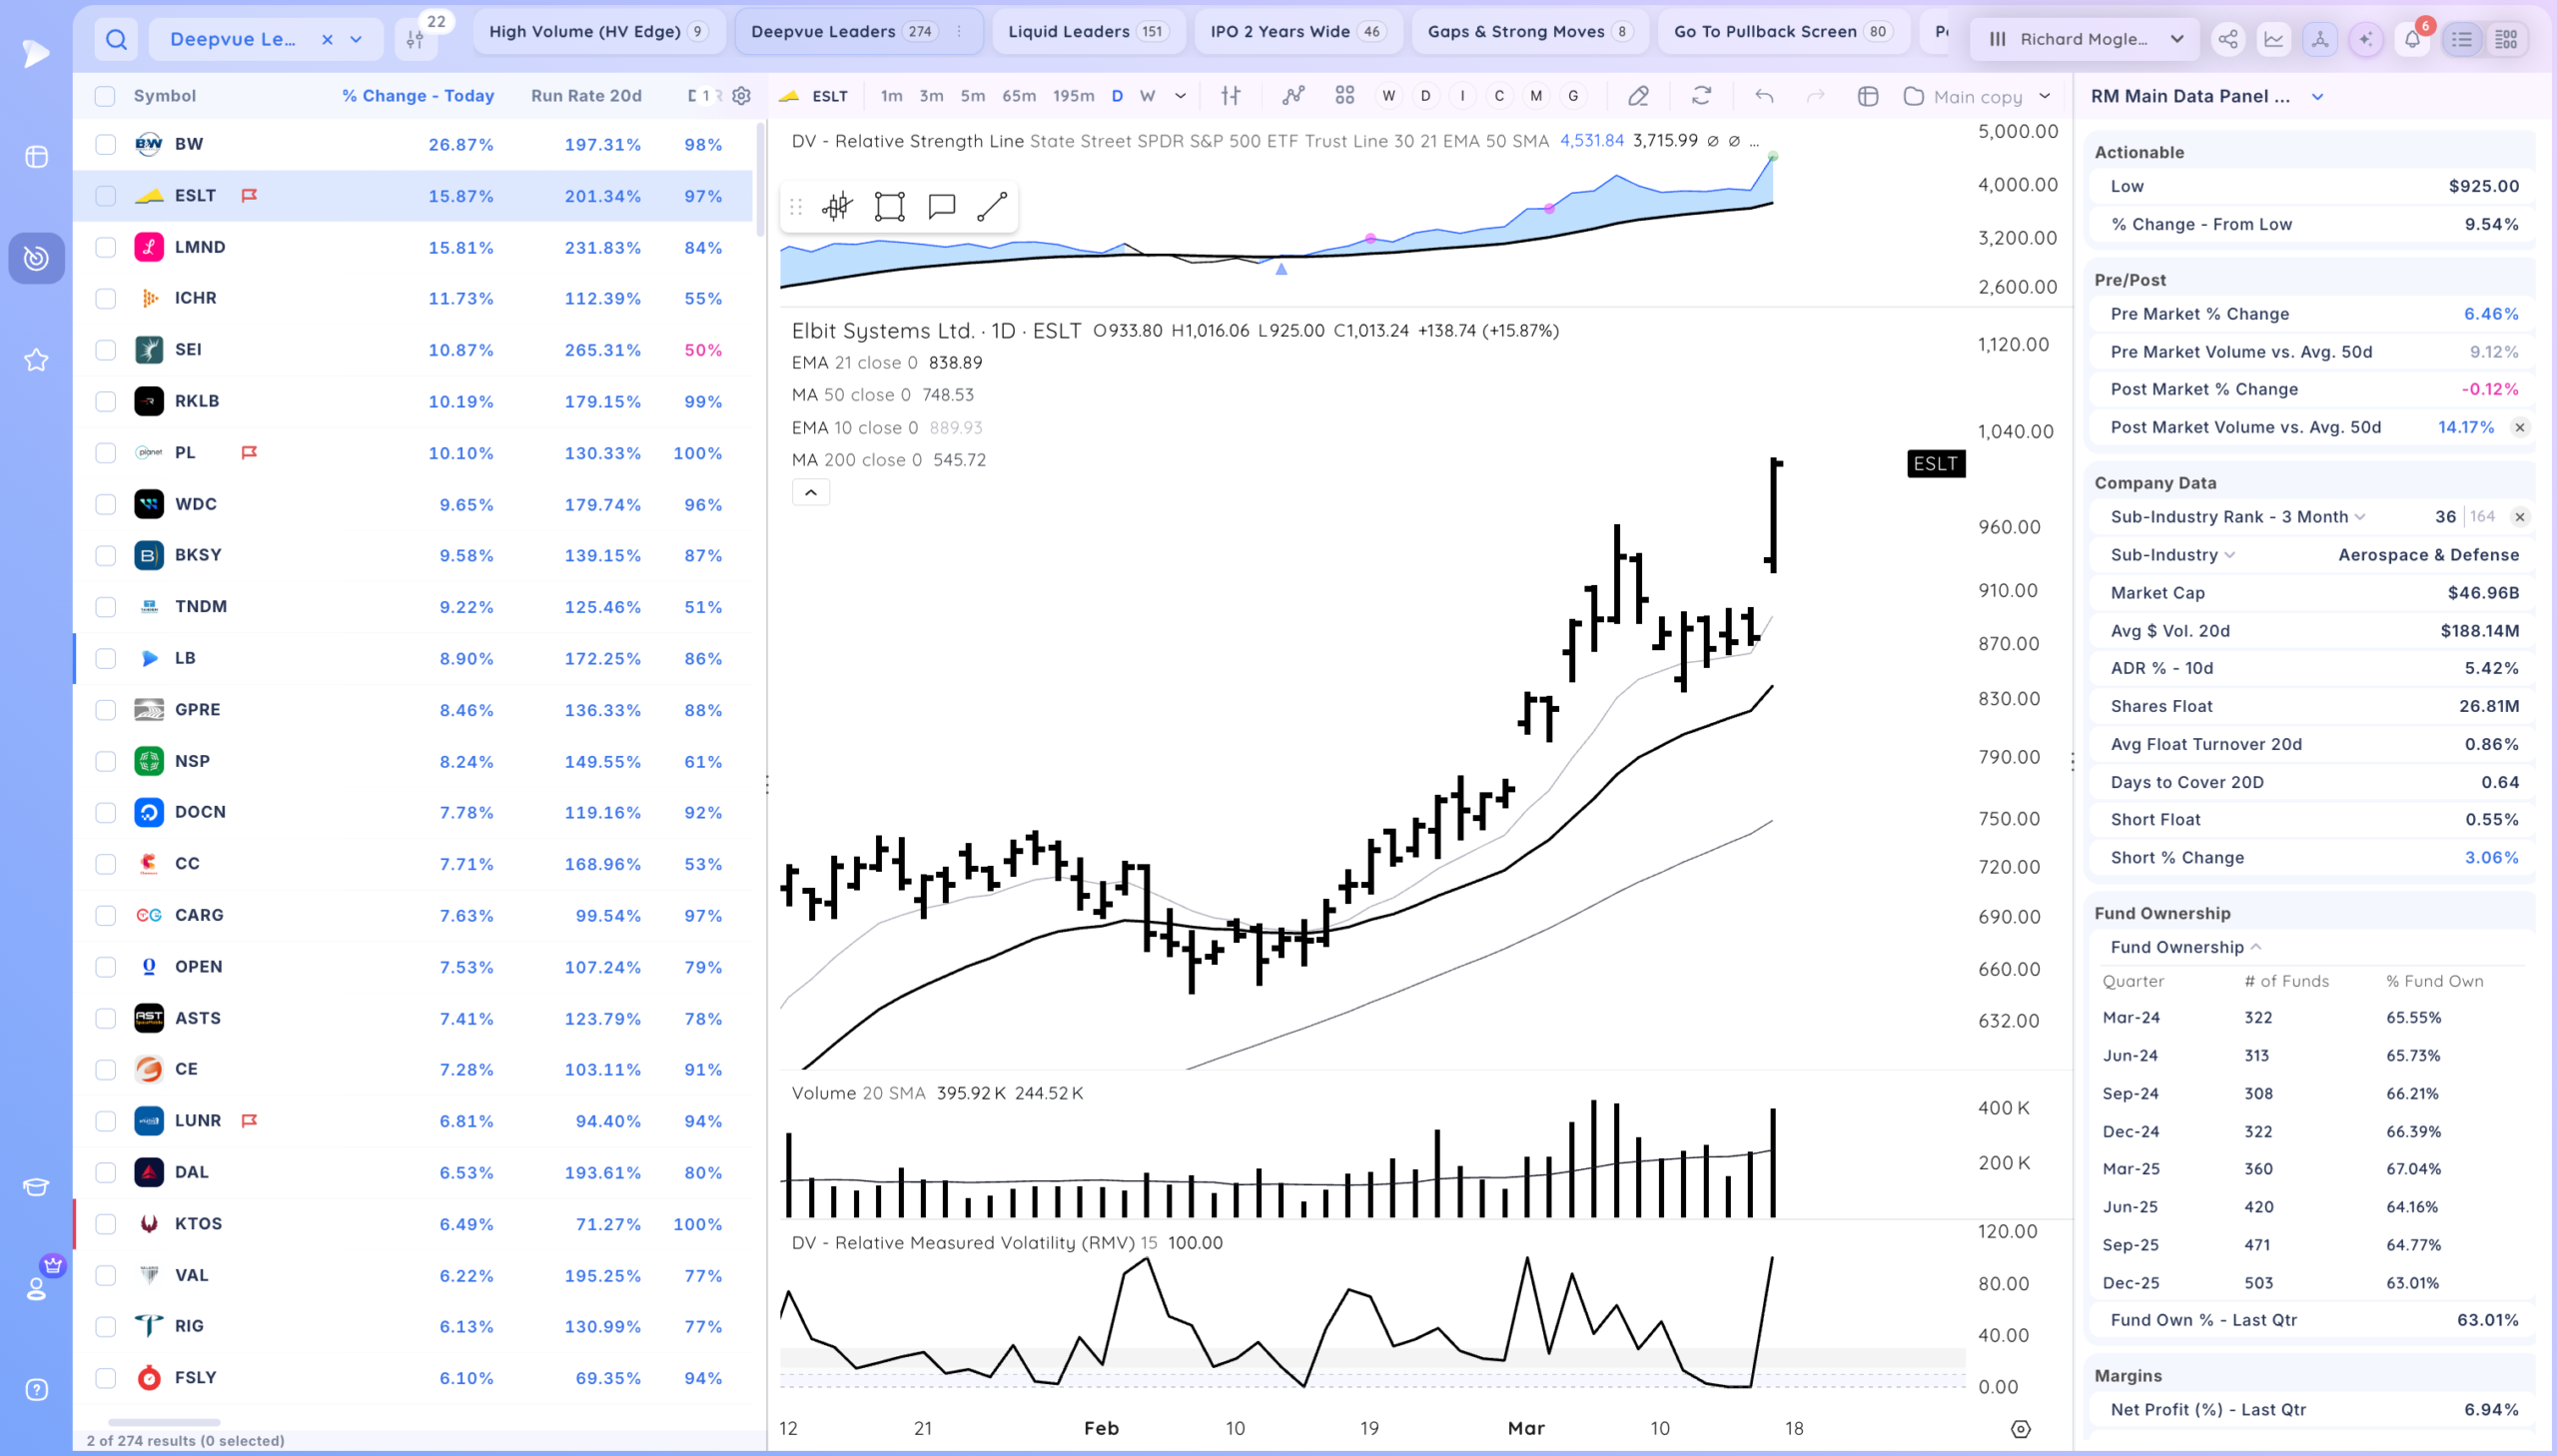Viewport: 2557px width, 1456px height.
Task: Select the comment callout tool
Action: pos(941,207)
